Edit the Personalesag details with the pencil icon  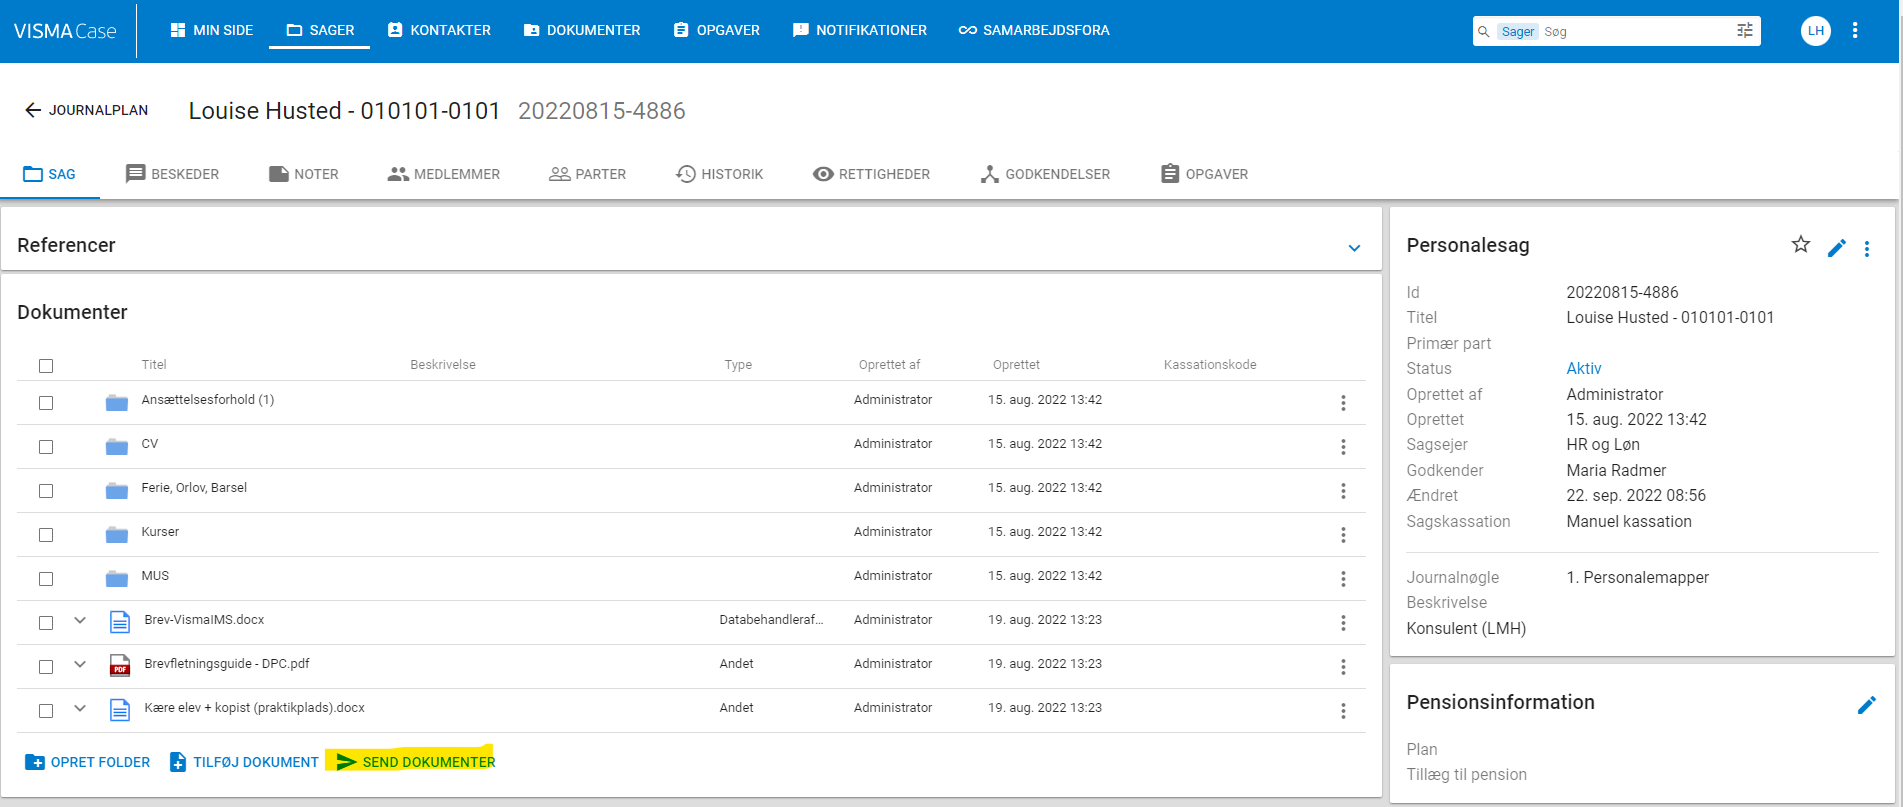[1837, 248]
